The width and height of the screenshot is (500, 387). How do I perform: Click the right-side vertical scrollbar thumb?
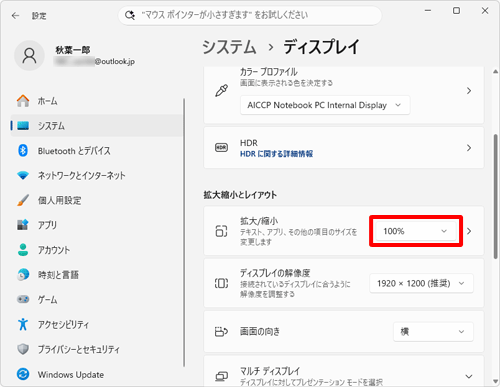(496, 196)
